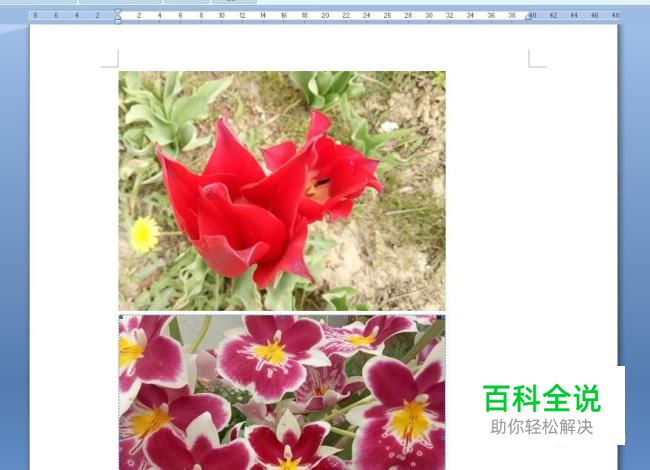Click the right indent marker on ruler
650x470 pixels.
(x=528, y=17)
